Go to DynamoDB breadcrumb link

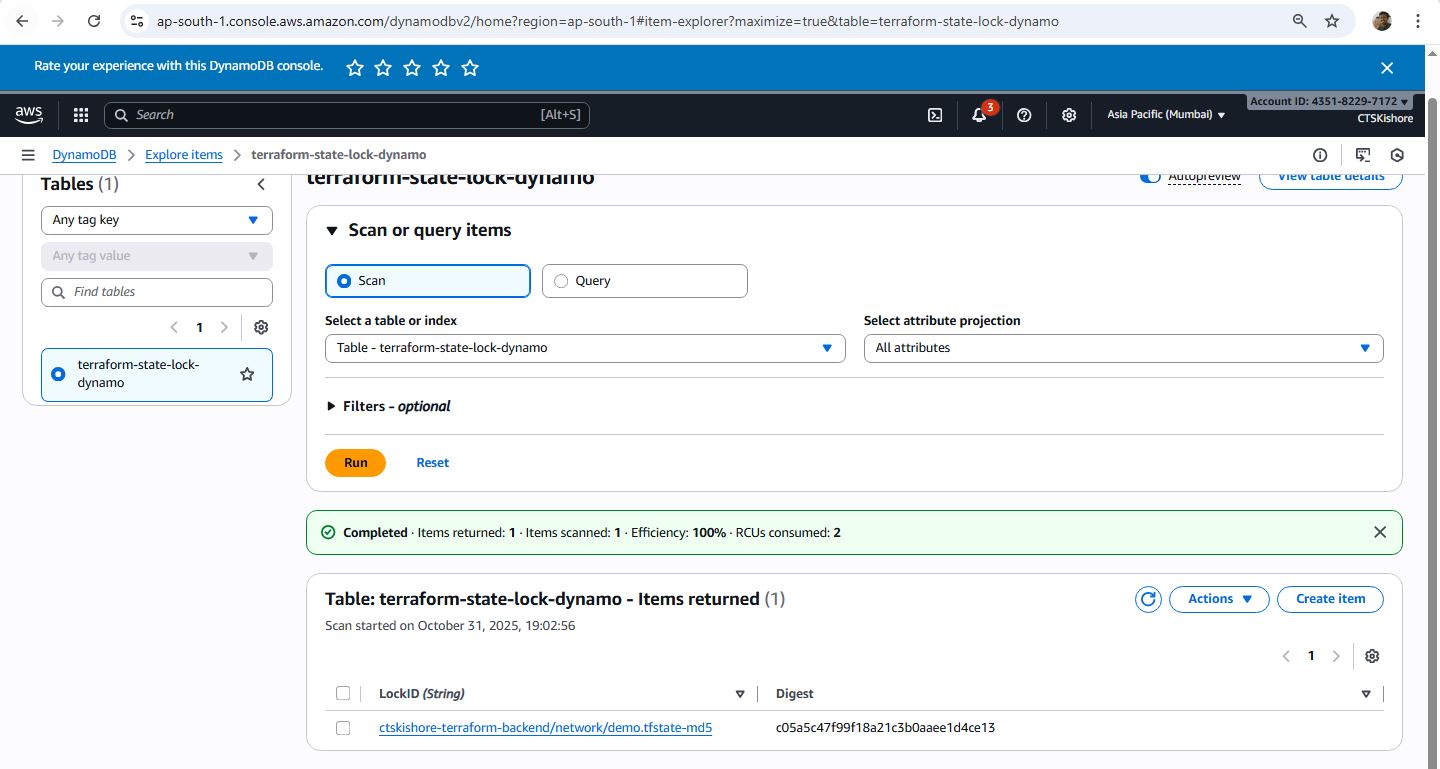pos(84,155)
